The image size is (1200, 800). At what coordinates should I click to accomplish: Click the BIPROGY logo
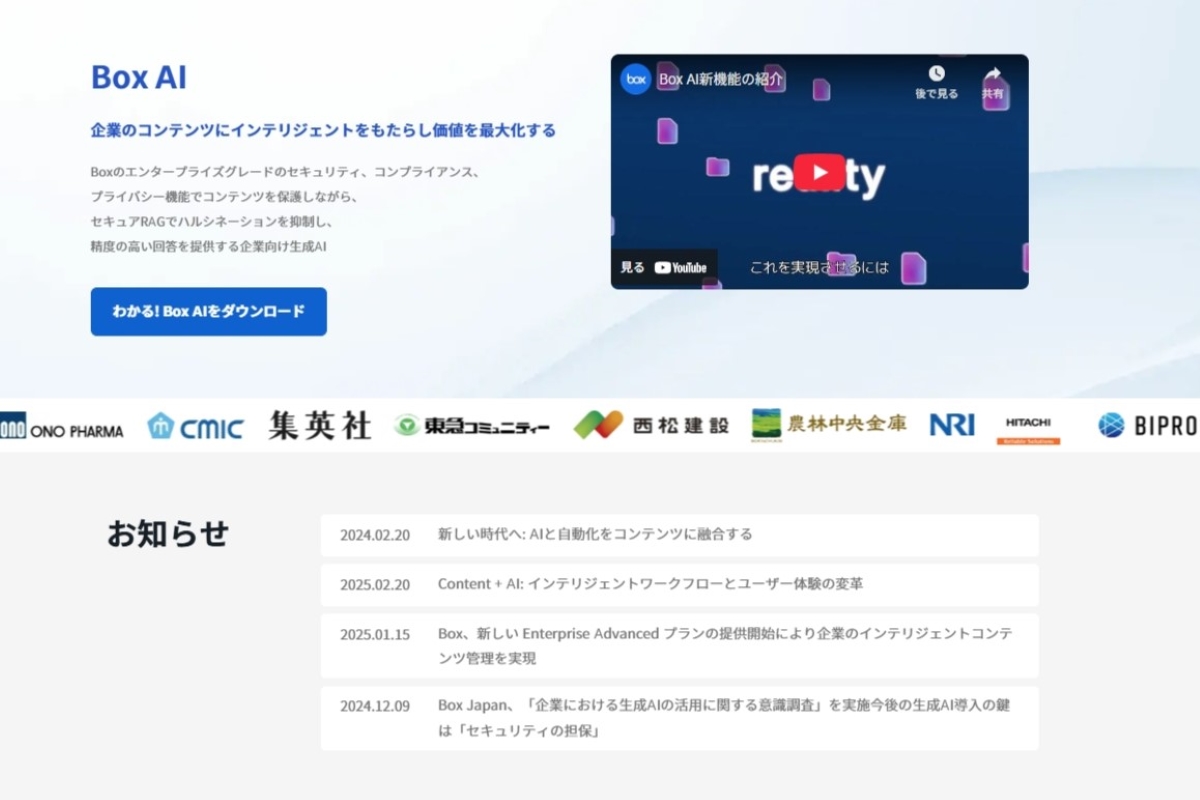pyautogui.click(x=1148, y=426)
